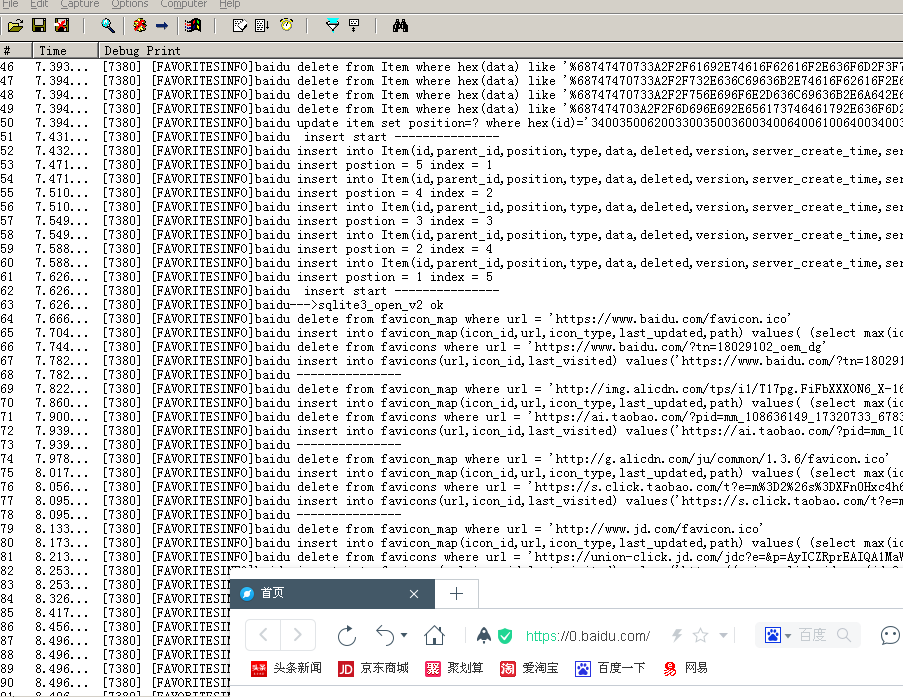
Task: Click the undo restore-tab arrow icon
Action: point(385,636)
